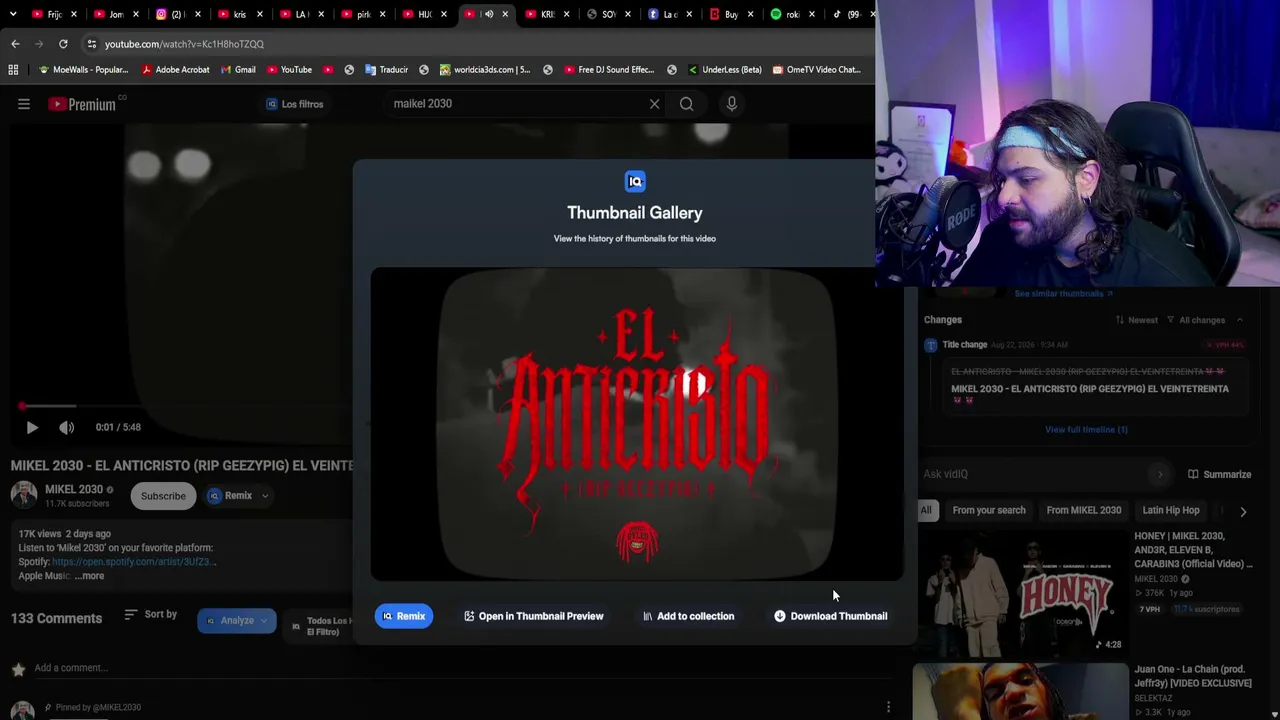Expand the Remix dropdown arrow beside Subscribe
This screenshot has width=1280, height=720.
click(x=265, y=496)
